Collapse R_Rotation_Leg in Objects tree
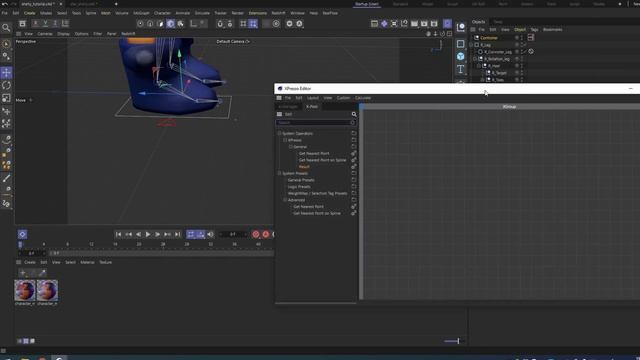640x360 pixels. click(x=475, y=59)
